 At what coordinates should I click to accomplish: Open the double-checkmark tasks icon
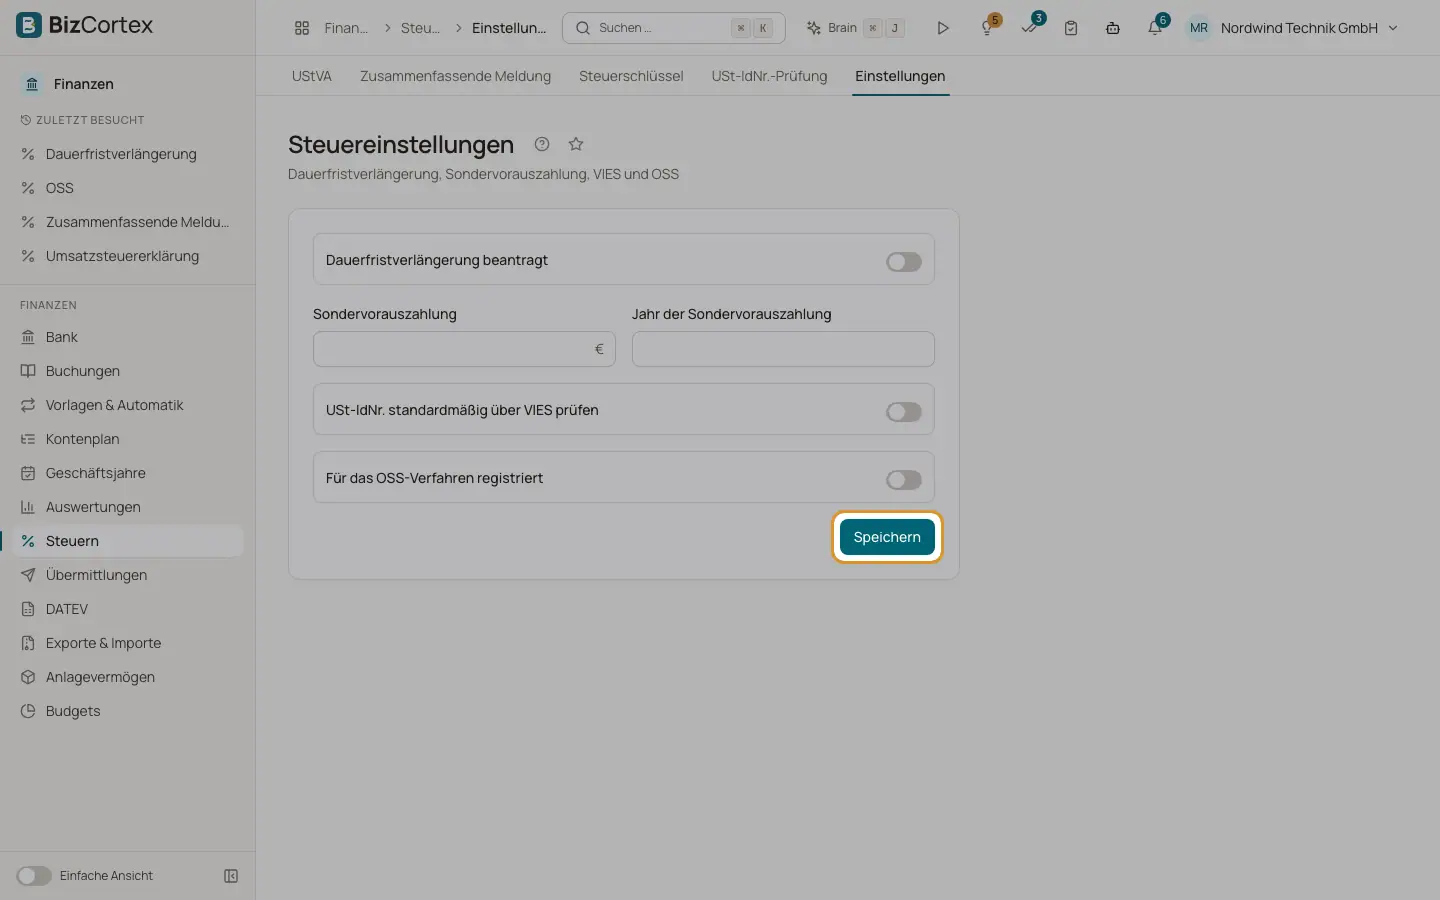[x=1029, y=28]
